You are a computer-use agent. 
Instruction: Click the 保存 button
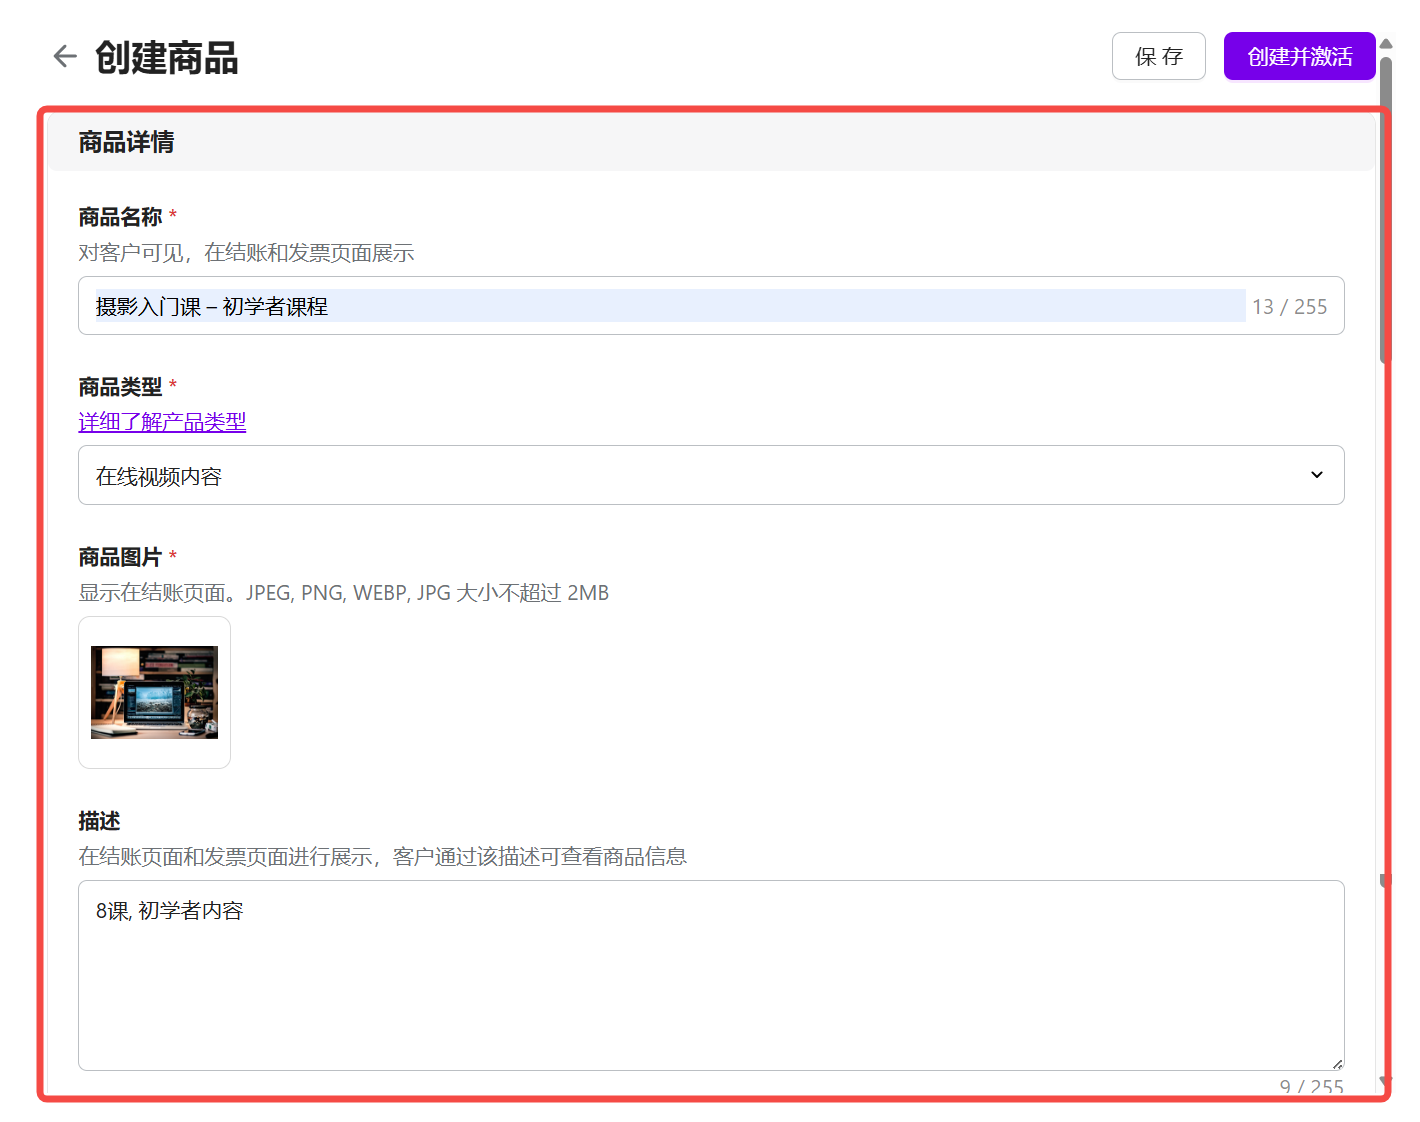pos(1158,56)
